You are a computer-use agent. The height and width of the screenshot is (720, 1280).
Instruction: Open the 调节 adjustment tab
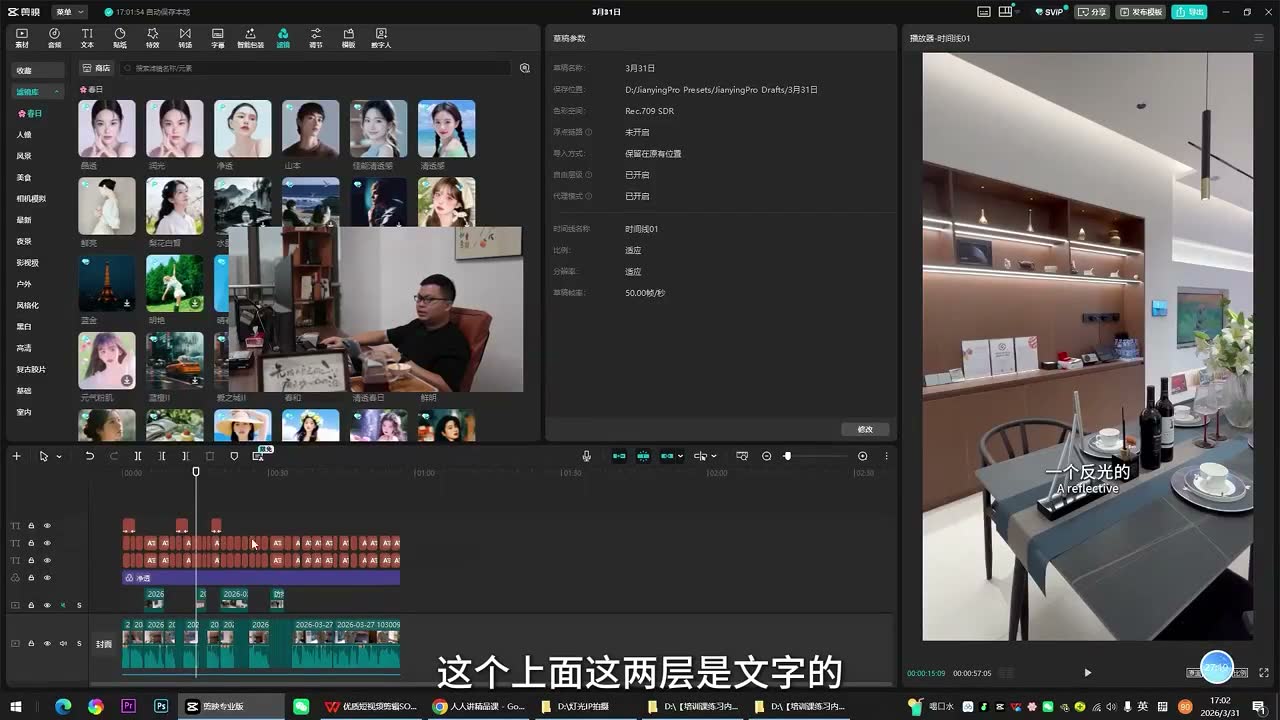tap(316, 38)
